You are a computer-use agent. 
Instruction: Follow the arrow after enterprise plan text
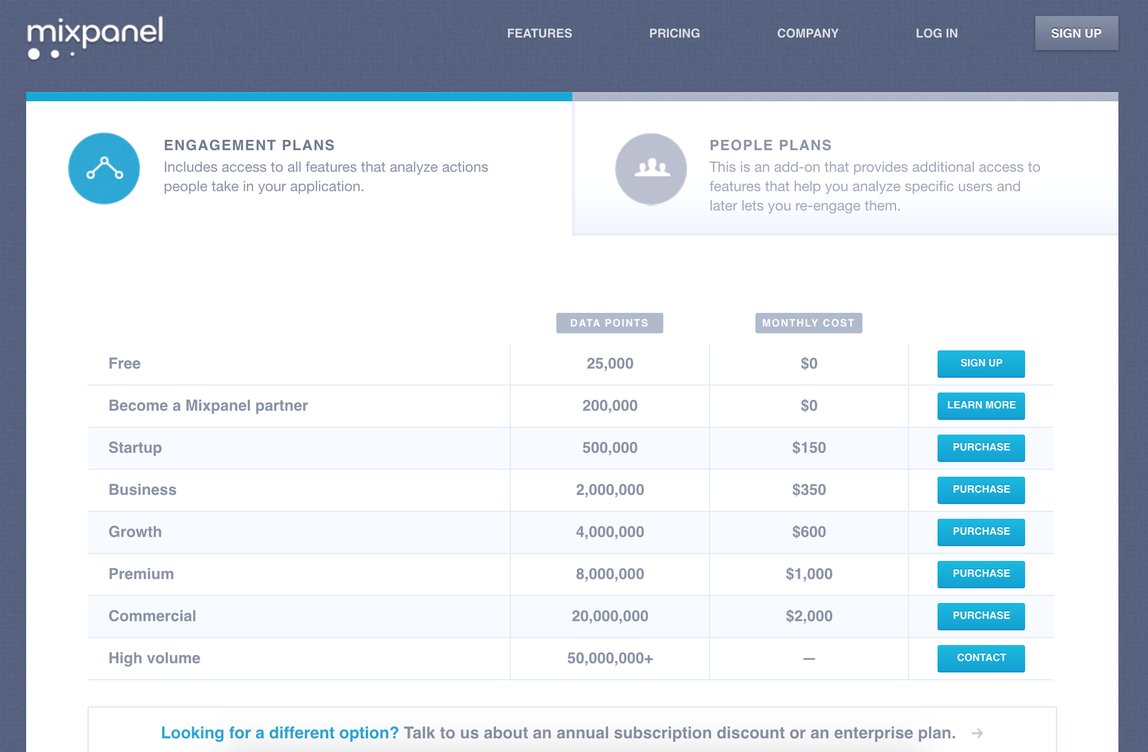coord(977,733)
